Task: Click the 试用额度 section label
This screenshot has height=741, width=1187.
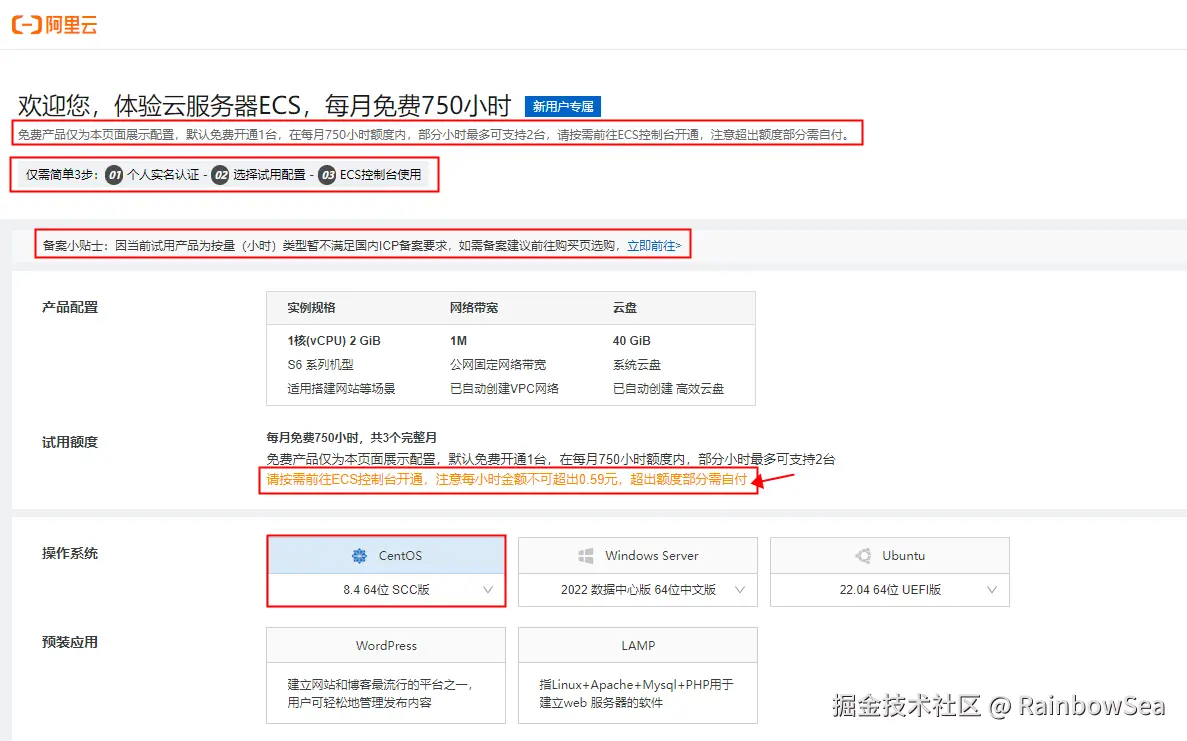Action: click(x=70, y=442)
